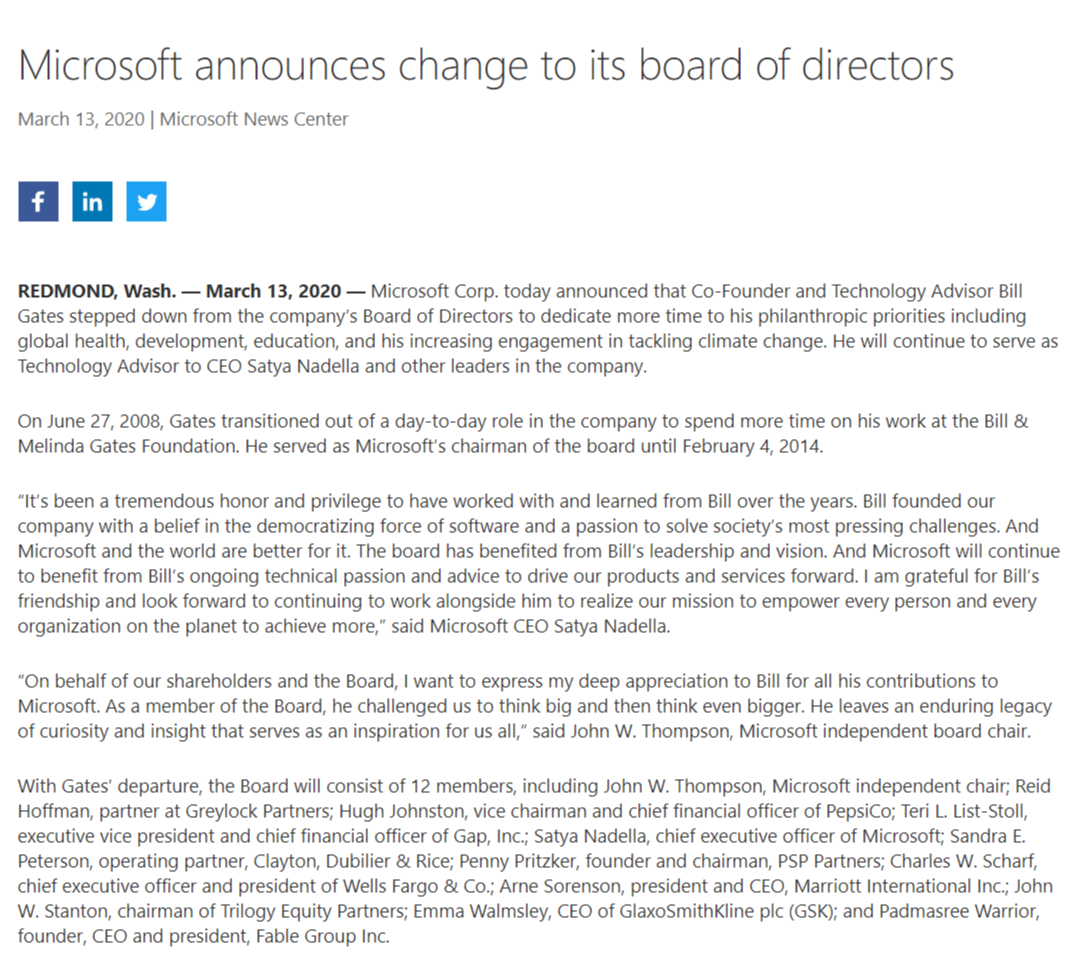Click the Satya Nadella quote paragraph
Viewport: 1077px width, 961px height.
coord(538,563)
